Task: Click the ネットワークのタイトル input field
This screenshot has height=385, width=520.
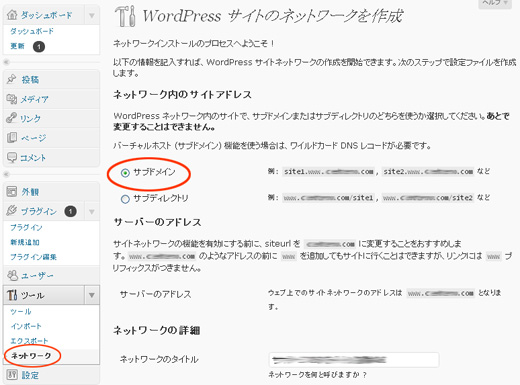Action: click(x=354, y=360)
